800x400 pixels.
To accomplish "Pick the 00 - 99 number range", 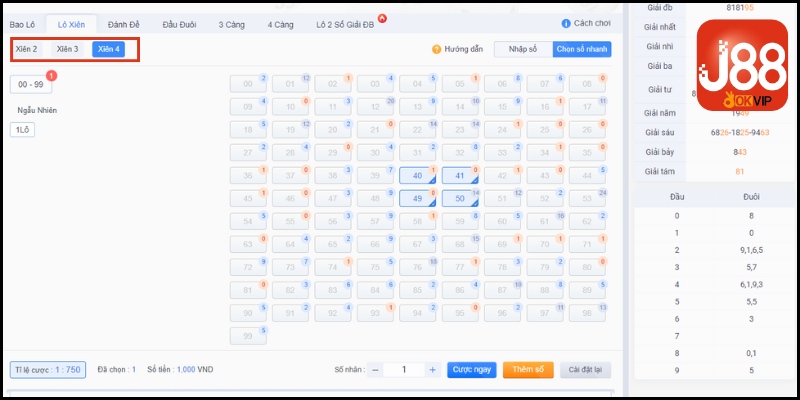I will 31,85.
